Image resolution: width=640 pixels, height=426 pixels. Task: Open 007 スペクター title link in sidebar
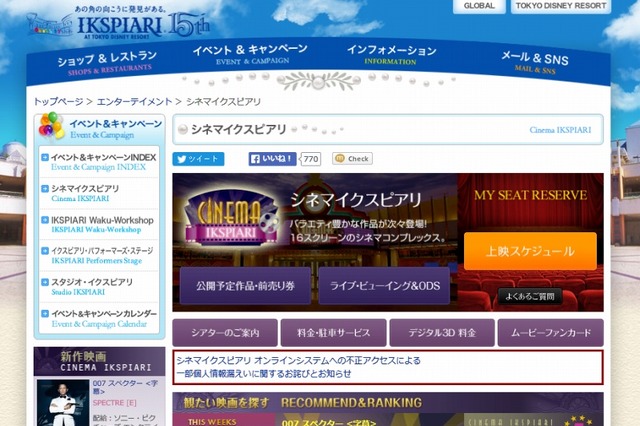pyautogui.click(x=125, y=387)
